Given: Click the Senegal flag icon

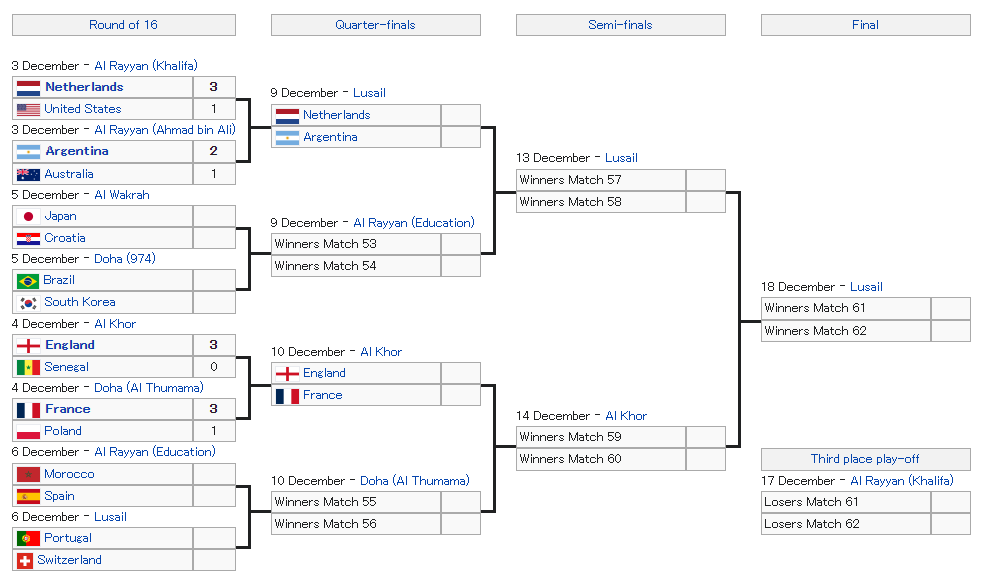Looking at the screenshot, I should [x=28, y=367].
